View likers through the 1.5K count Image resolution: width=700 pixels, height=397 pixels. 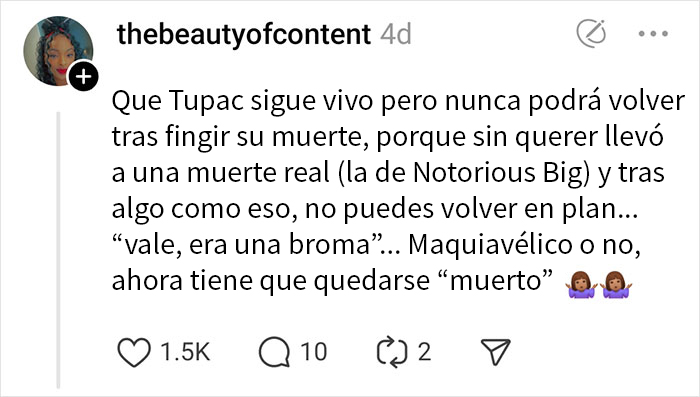tap(185, 352)
